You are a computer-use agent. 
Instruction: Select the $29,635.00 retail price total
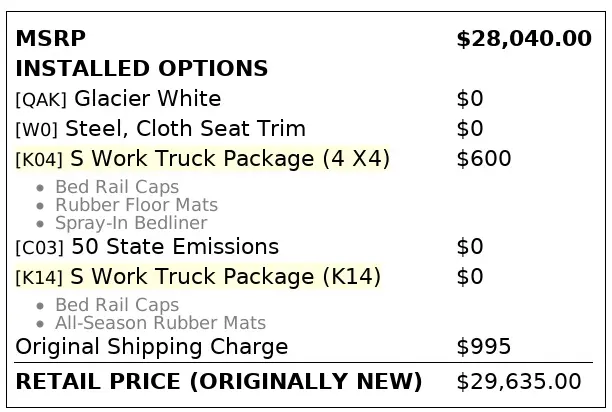(x=518, y=382)
